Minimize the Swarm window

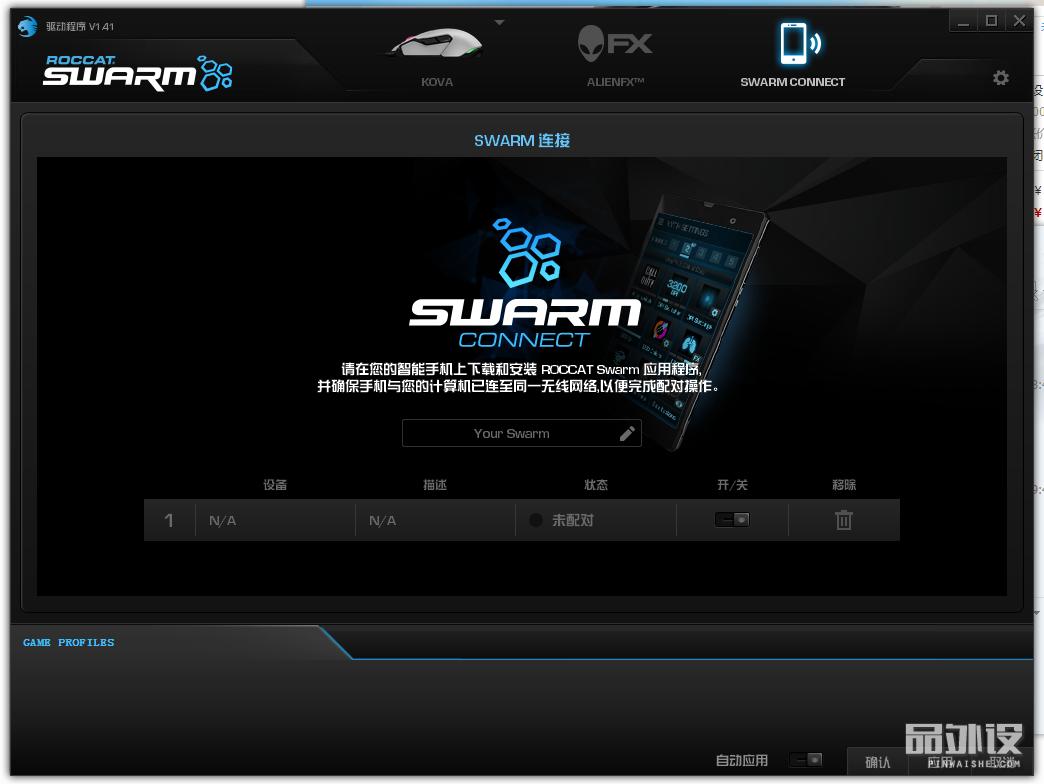(x=963, y=21)
